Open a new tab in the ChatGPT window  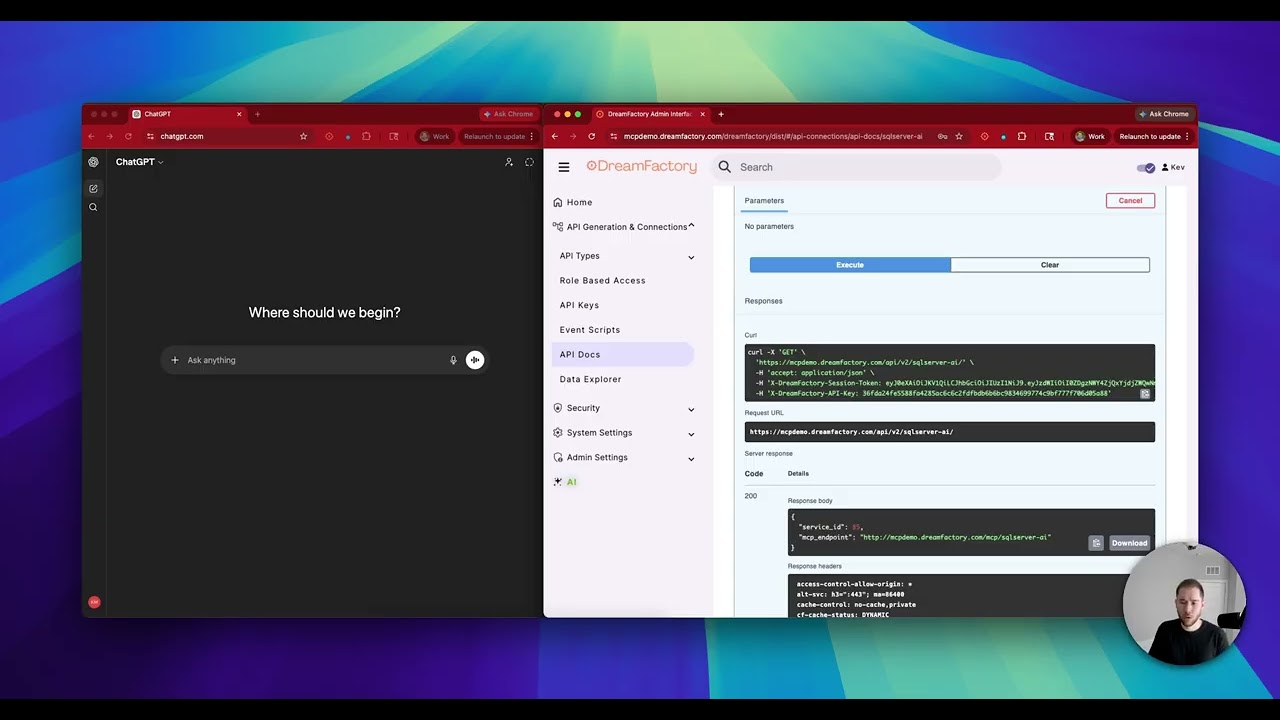[x=257, y=114]
